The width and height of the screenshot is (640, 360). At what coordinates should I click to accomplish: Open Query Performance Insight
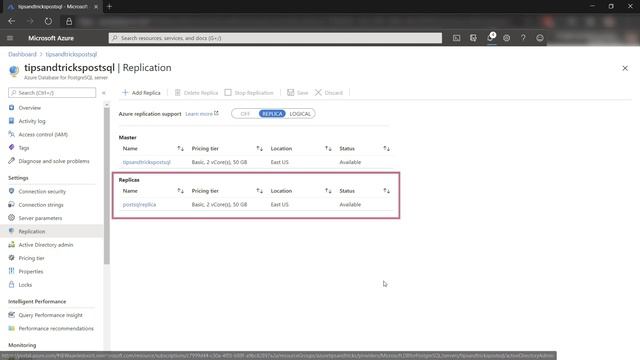(50, 315)
